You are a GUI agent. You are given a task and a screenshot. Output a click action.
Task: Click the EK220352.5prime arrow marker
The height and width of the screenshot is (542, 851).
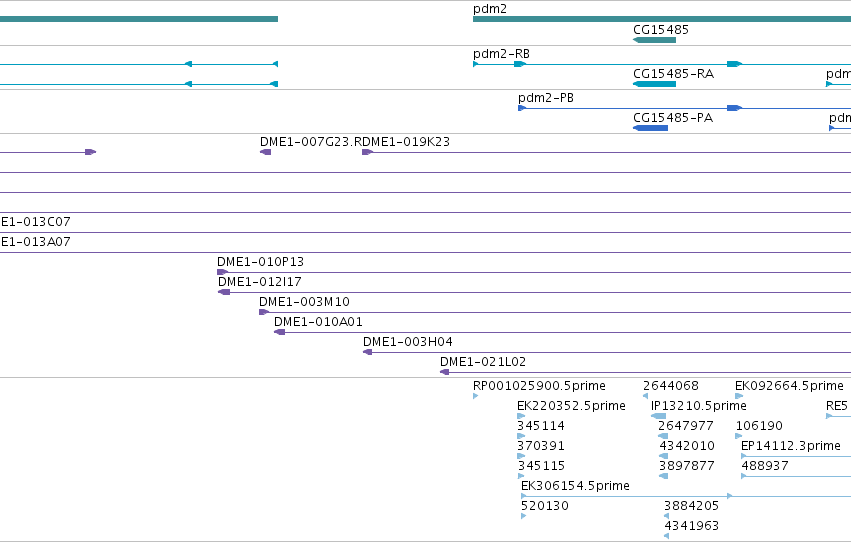521,416
